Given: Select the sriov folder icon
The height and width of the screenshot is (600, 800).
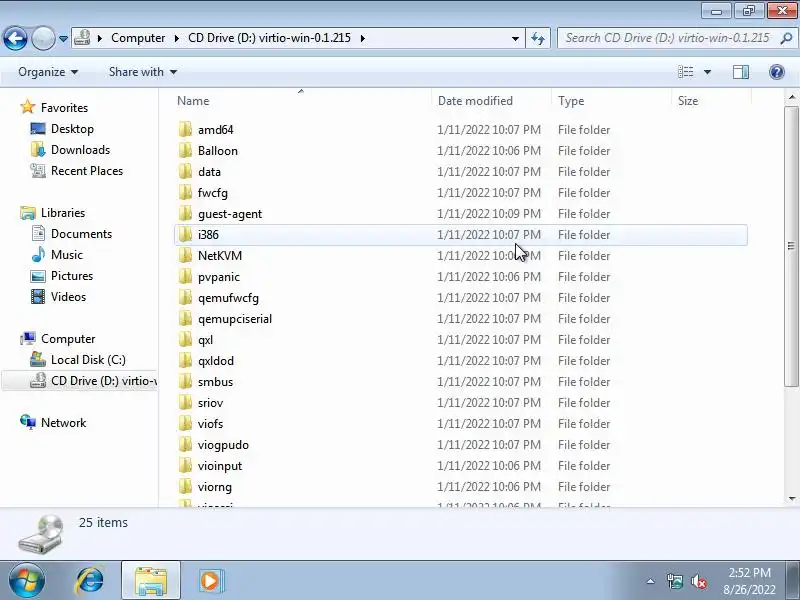Looking at the screenshot, I should (x=185, y=402).
